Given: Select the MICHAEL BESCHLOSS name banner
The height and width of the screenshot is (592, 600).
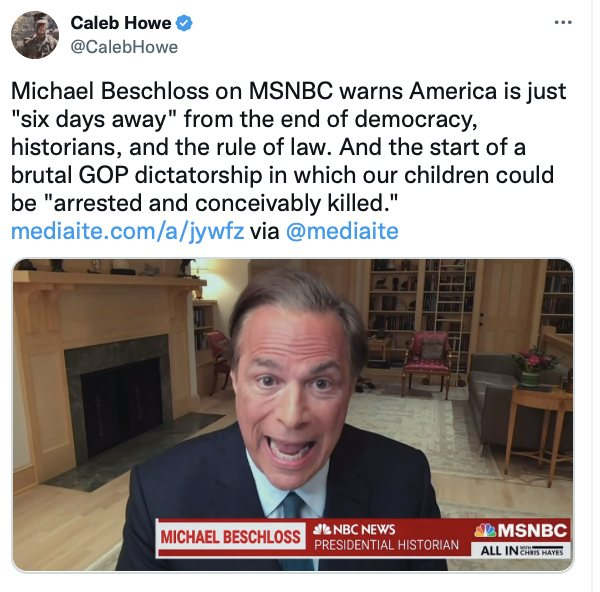Looking at the screenshot, I should 231,537.
